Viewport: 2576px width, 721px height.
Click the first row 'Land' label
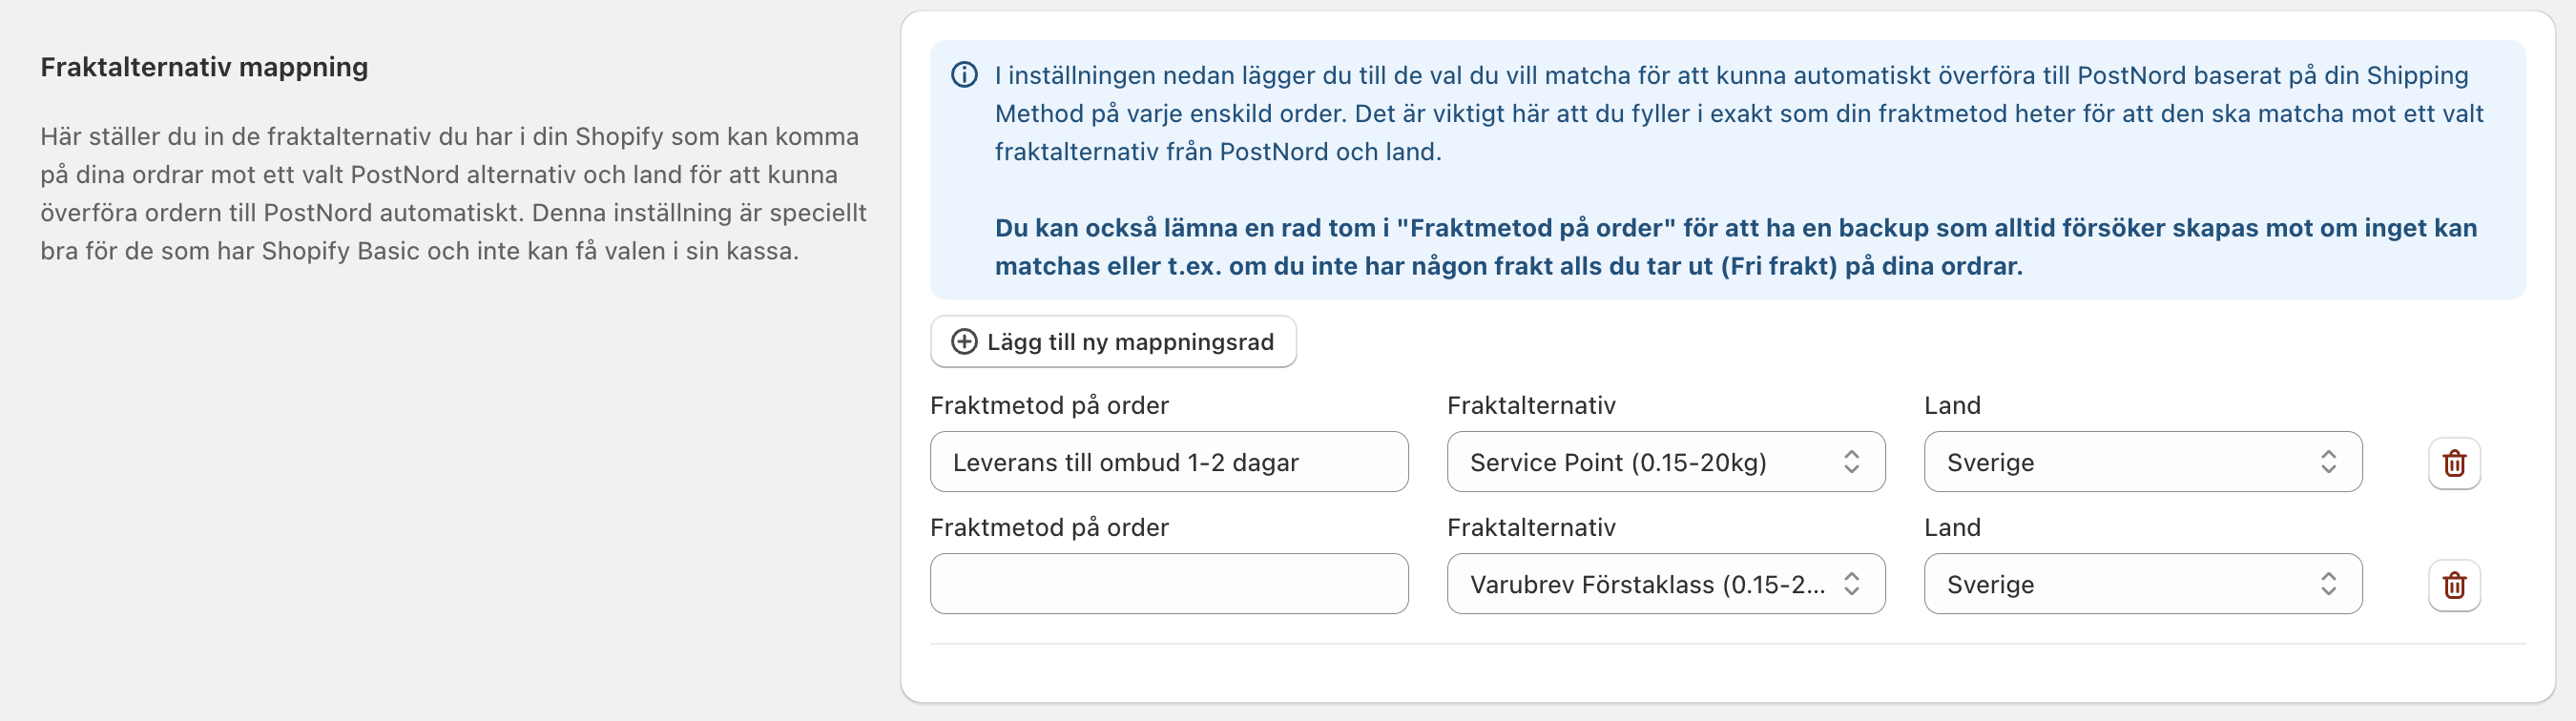[x=1952, y=405]
